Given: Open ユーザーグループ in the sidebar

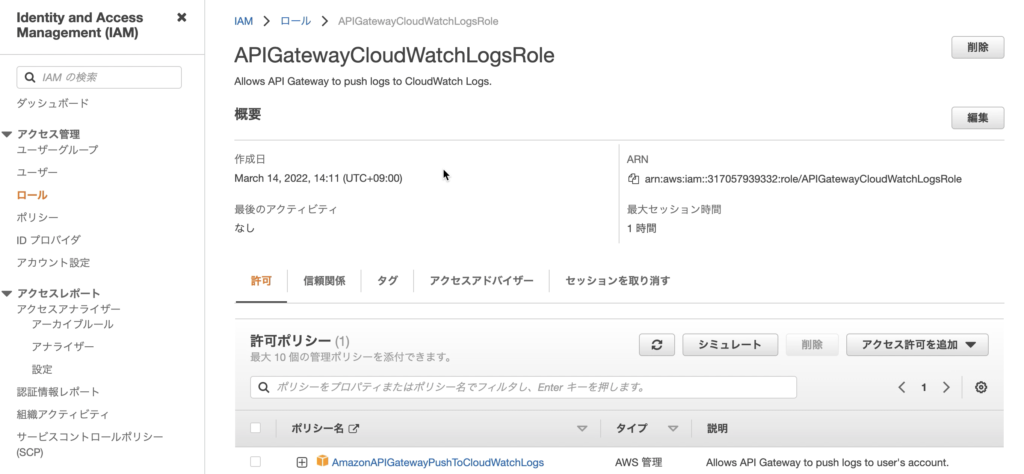Looking at the screenshot, I should pos(57,150).
